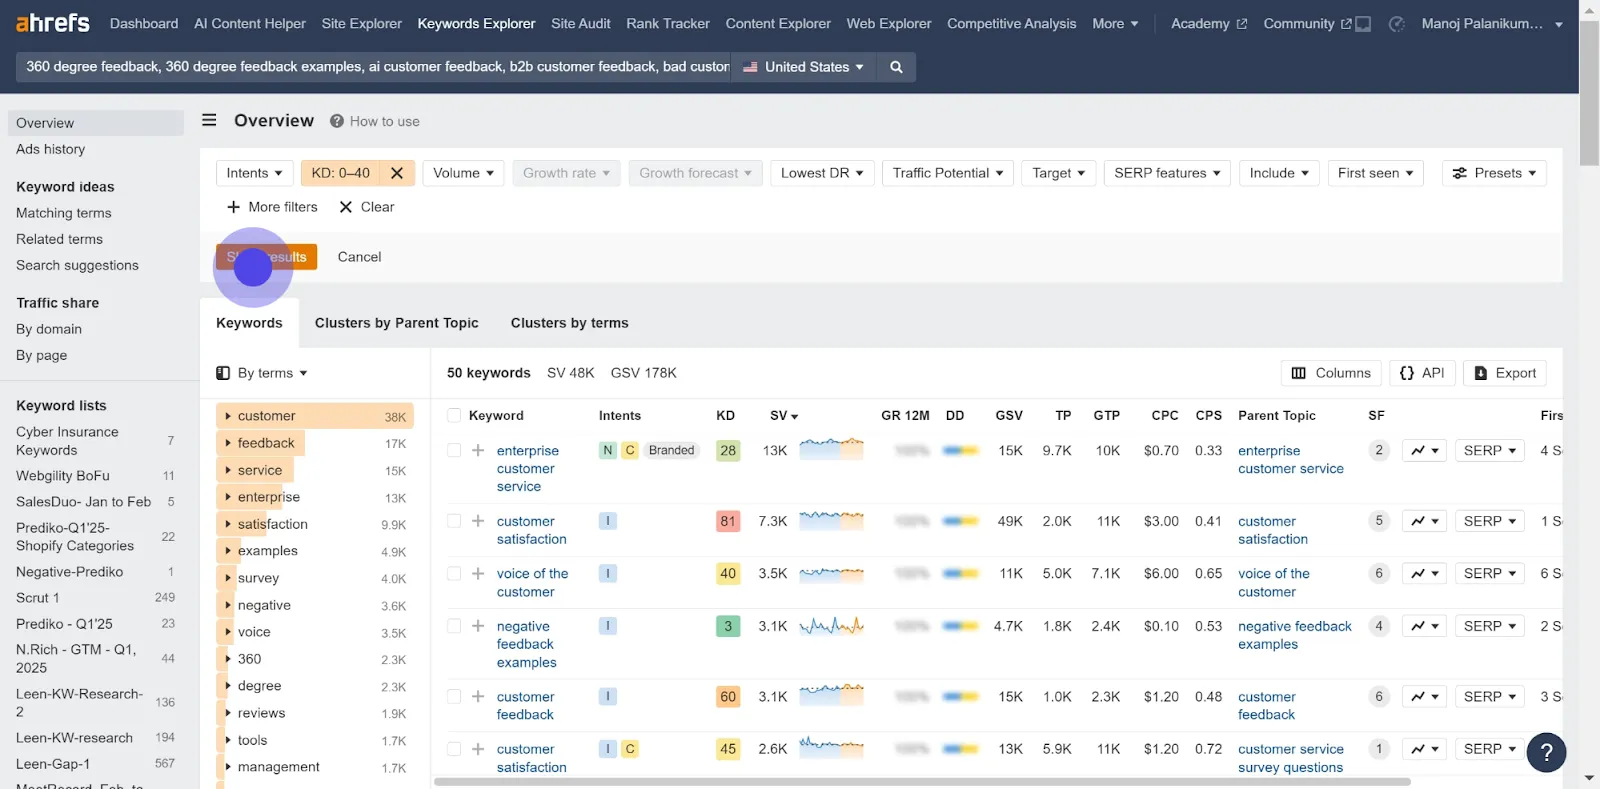Add enterprise customer service keyword with plus
The image size is (1600, 789).
pyautogui.click(x=478, y=451)
